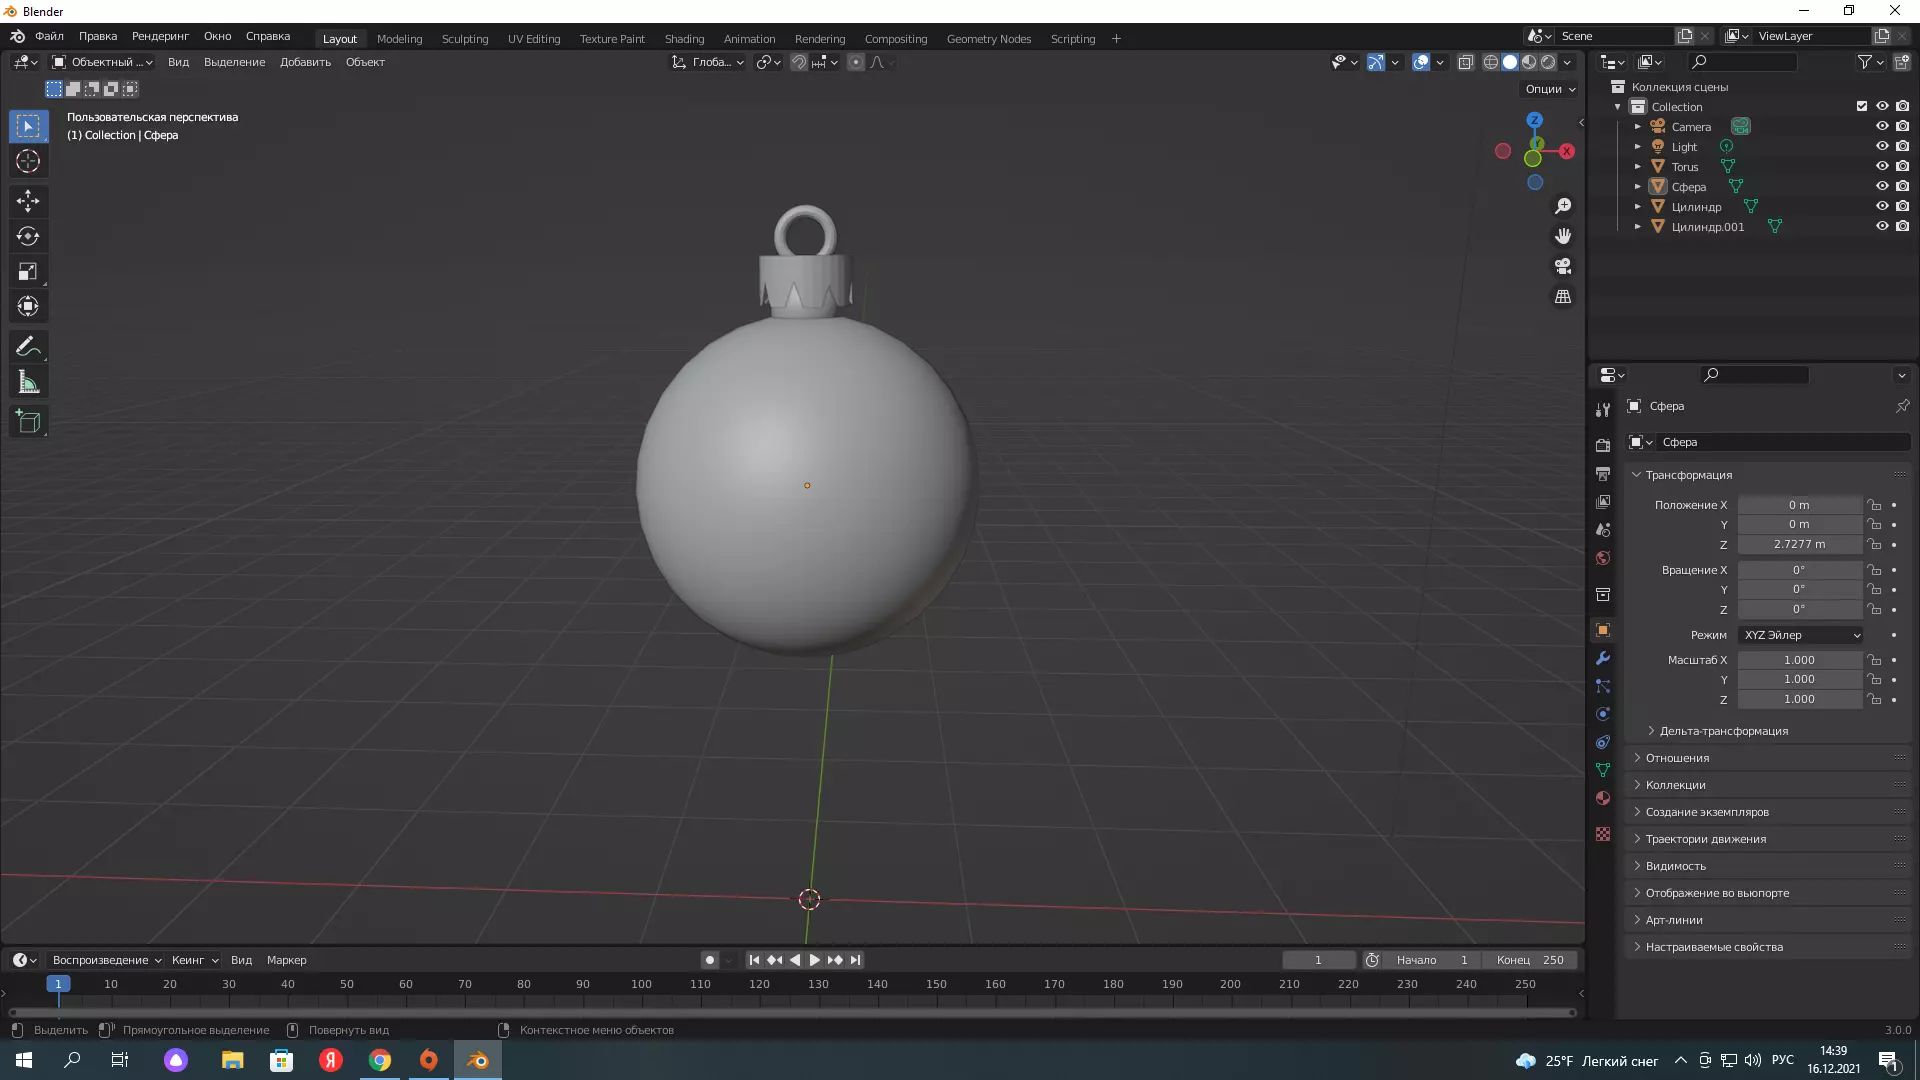Select the Move tool in the toolbar
Viewport: 1920px width, 1080px height.
click(x=28, y=201)
